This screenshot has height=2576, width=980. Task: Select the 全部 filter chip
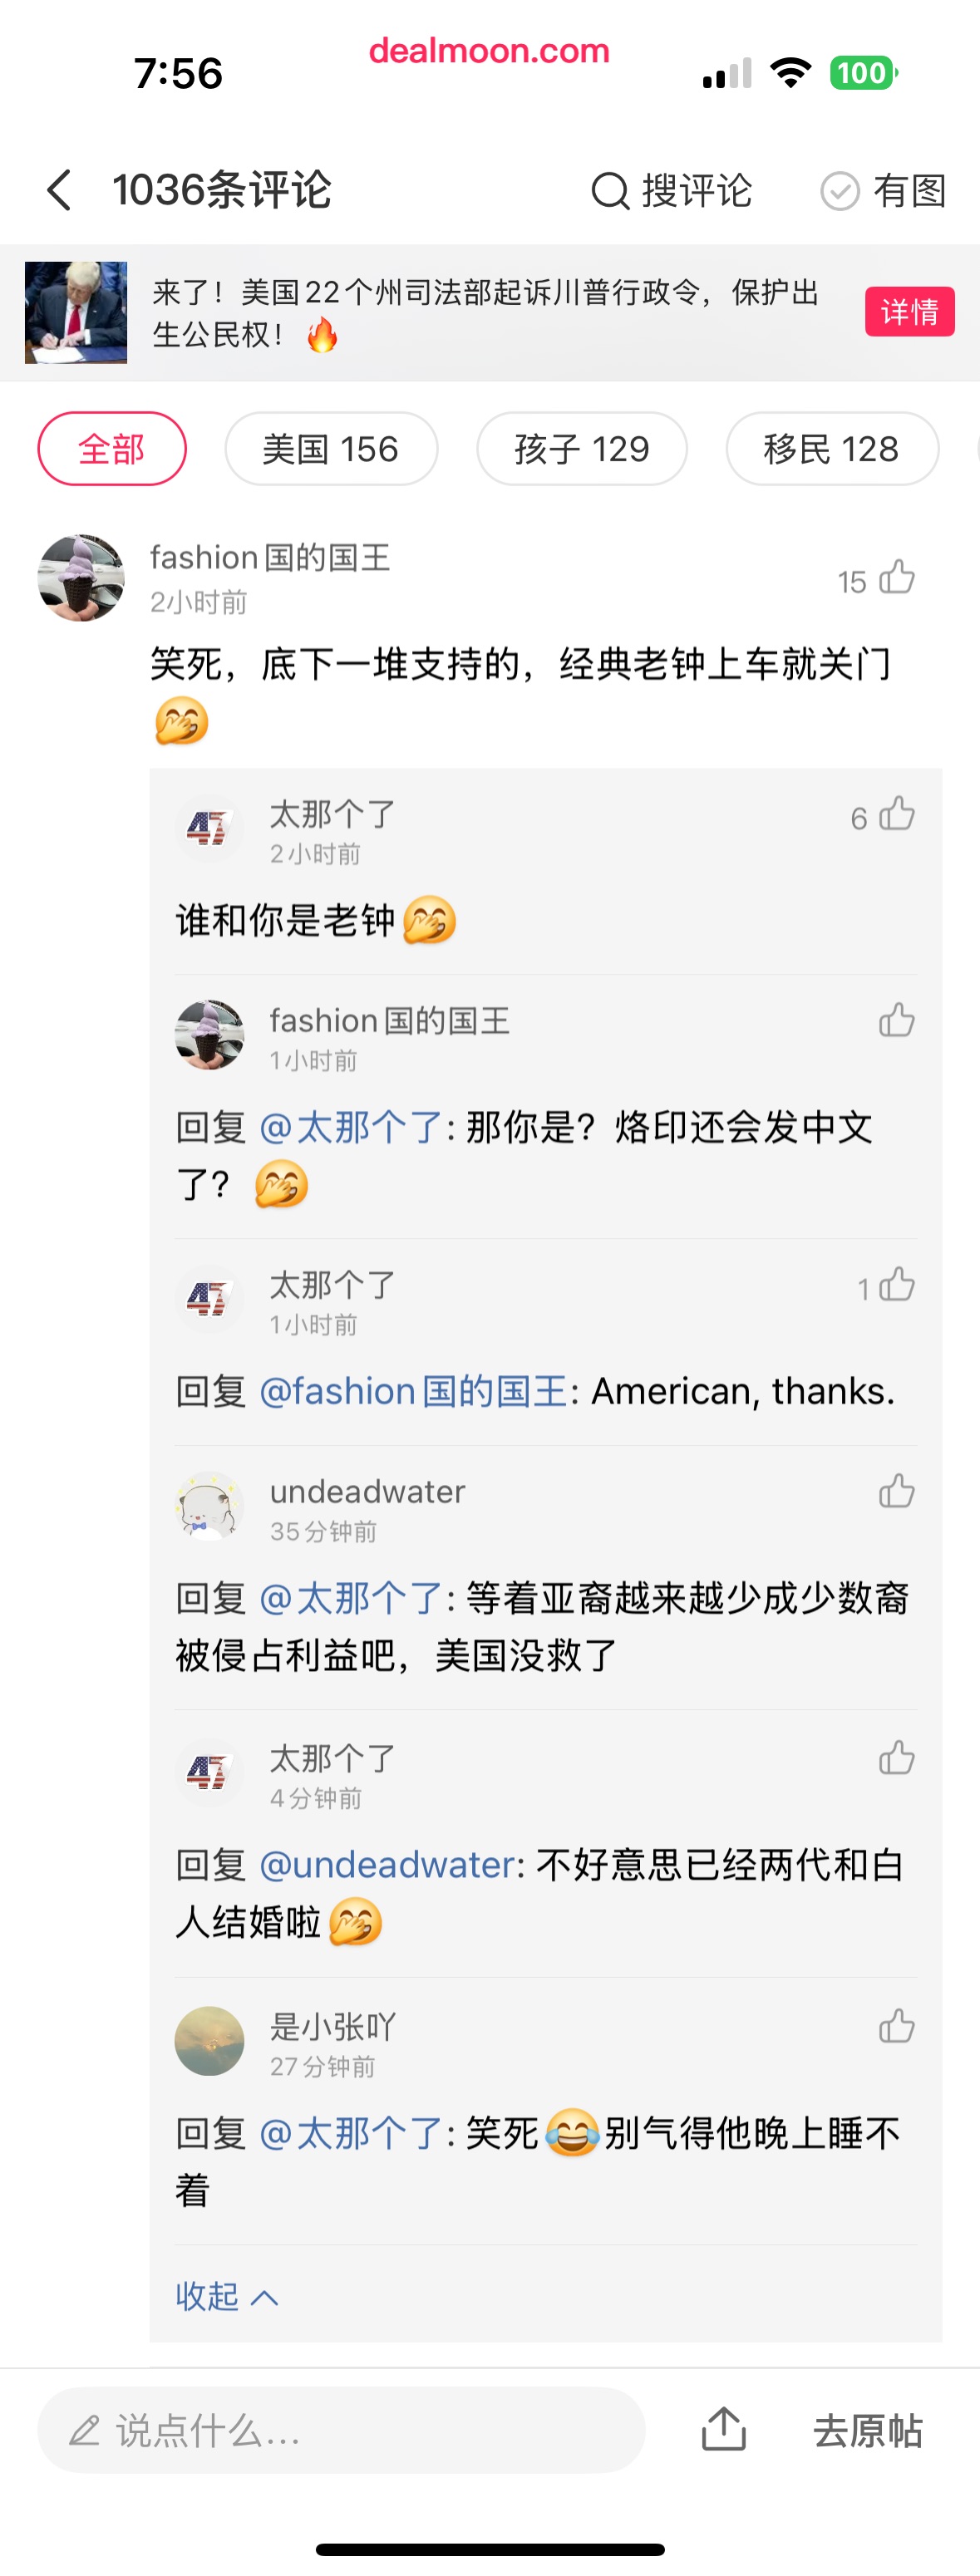(112, 449)
